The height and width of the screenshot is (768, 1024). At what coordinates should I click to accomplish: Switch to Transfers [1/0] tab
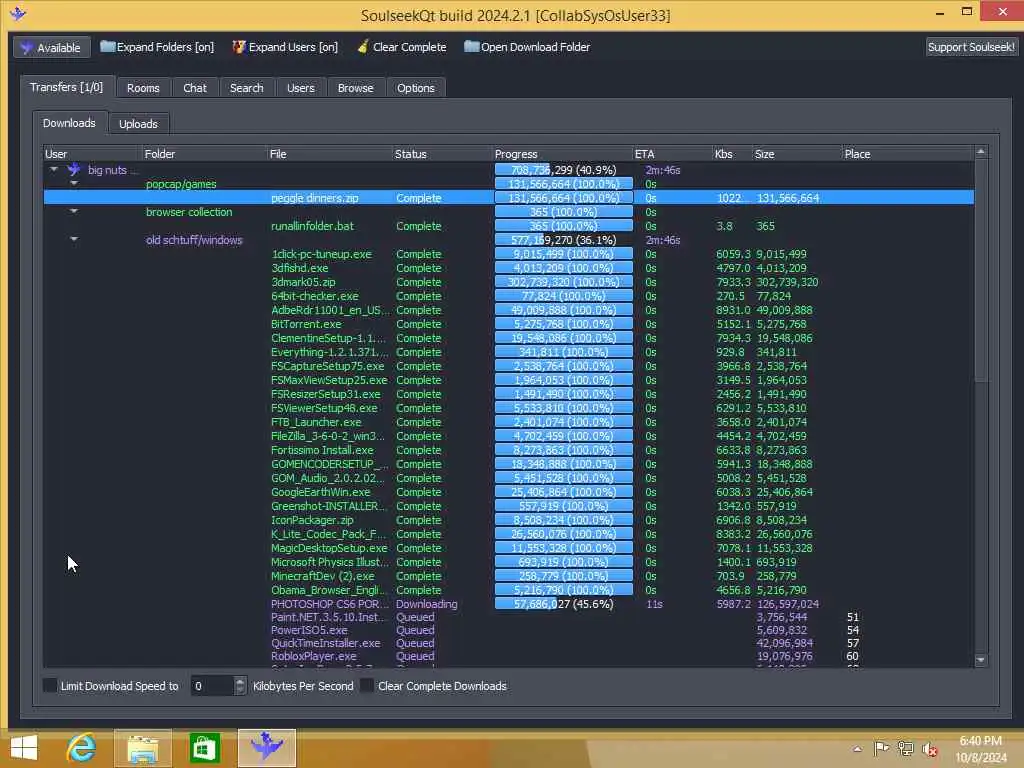click(x=67, y=87)
